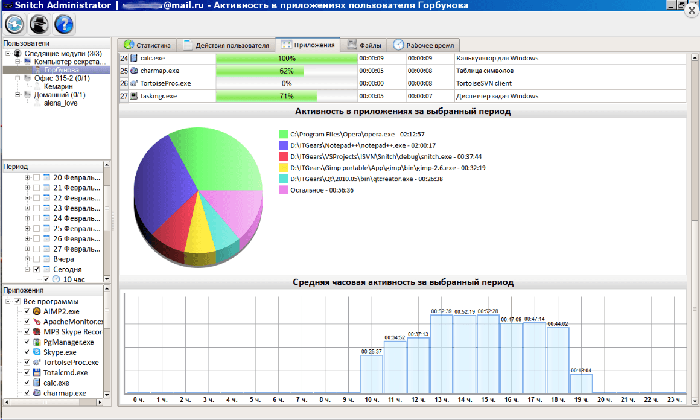Click the 62% progress bar for charmap.exe
This screenshot has width=700, height=420.
coord(287,71)
